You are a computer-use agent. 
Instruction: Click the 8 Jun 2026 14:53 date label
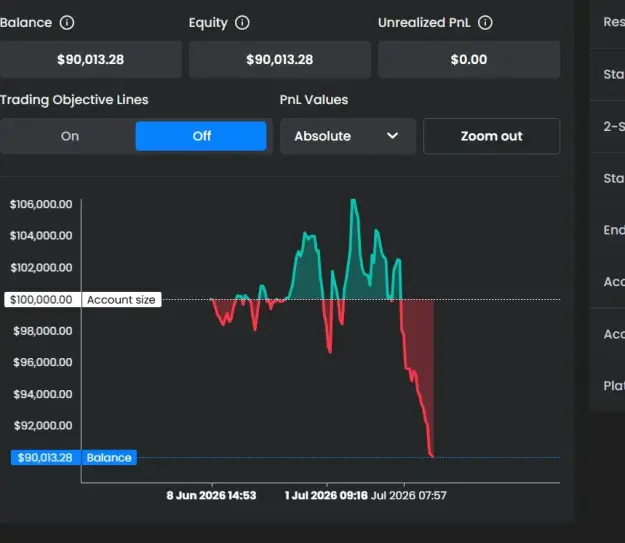point(211,496)
